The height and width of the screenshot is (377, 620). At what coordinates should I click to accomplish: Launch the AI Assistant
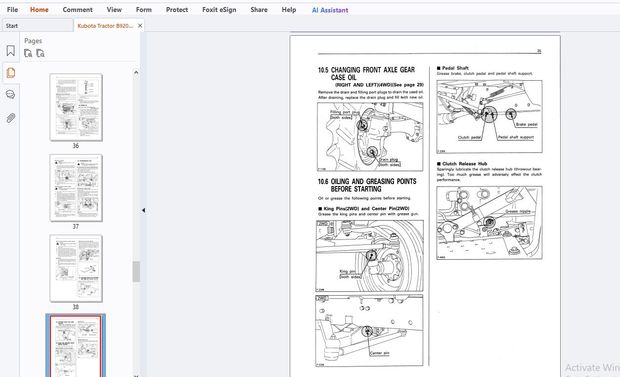pos(330,10)
